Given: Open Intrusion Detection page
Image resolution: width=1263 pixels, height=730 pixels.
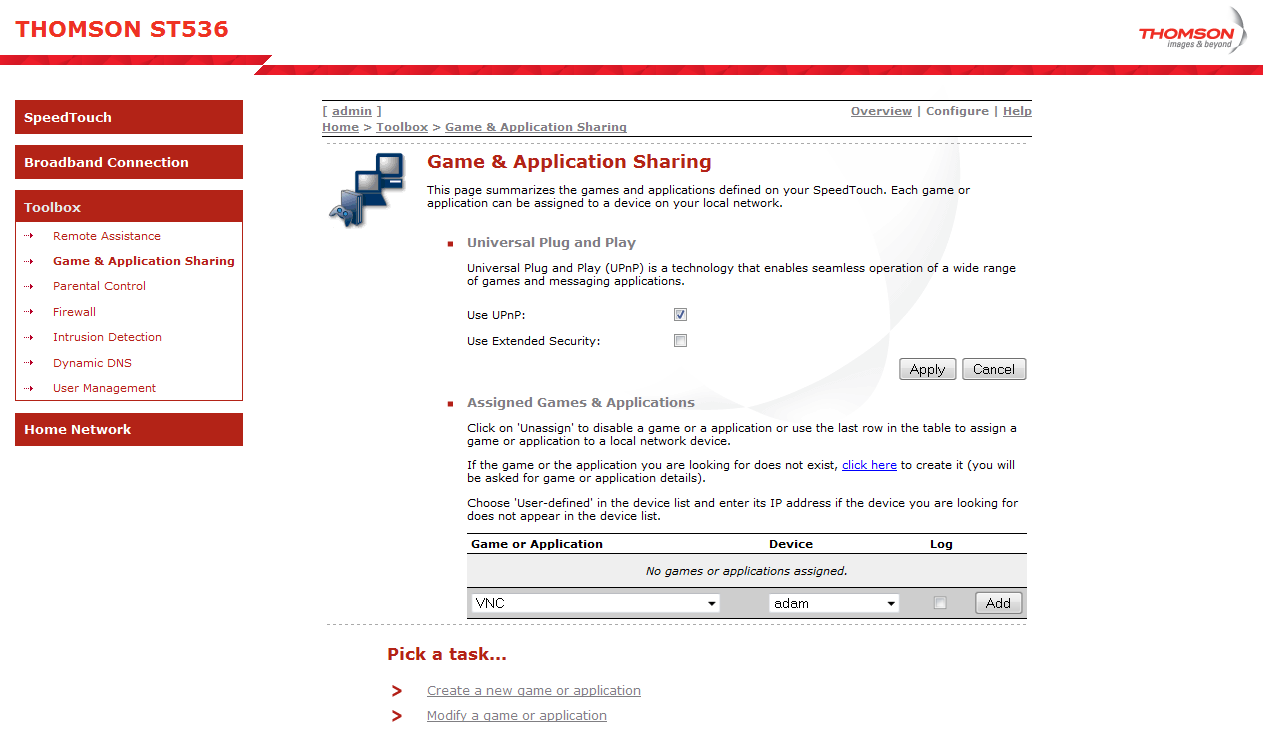Looking at the screenshot, I should 107,337.
